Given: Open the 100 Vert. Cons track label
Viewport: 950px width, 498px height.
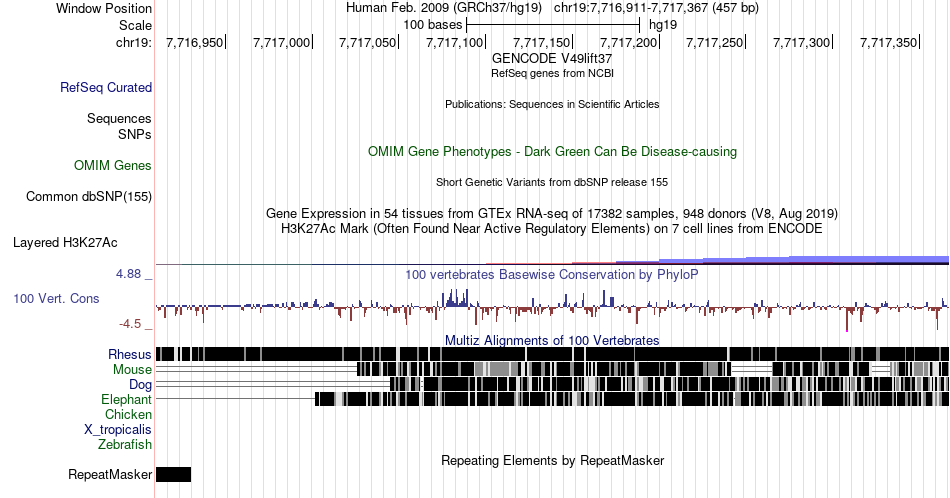Looking at the screenshot, I should coord(56,298).
